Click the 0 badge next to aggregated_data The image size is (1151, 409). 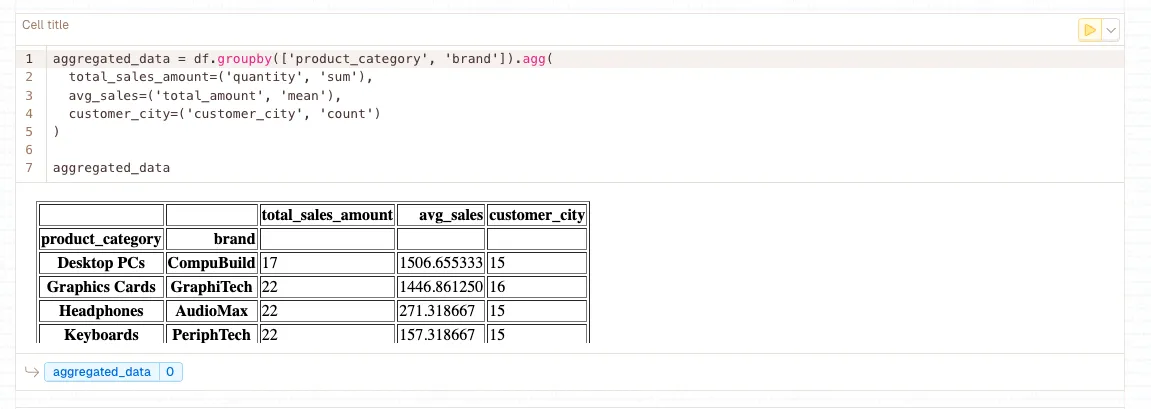(170, 372)
